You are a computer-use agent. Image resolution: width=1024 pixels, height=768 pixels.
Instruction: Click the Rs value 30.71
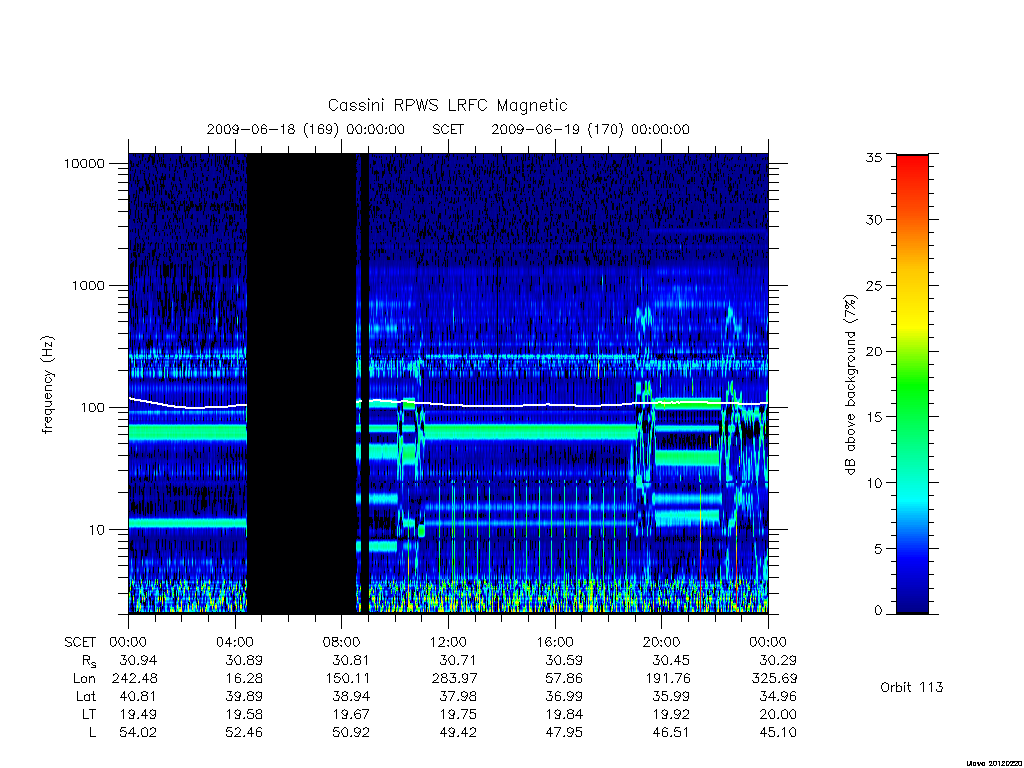click(458, 660)
